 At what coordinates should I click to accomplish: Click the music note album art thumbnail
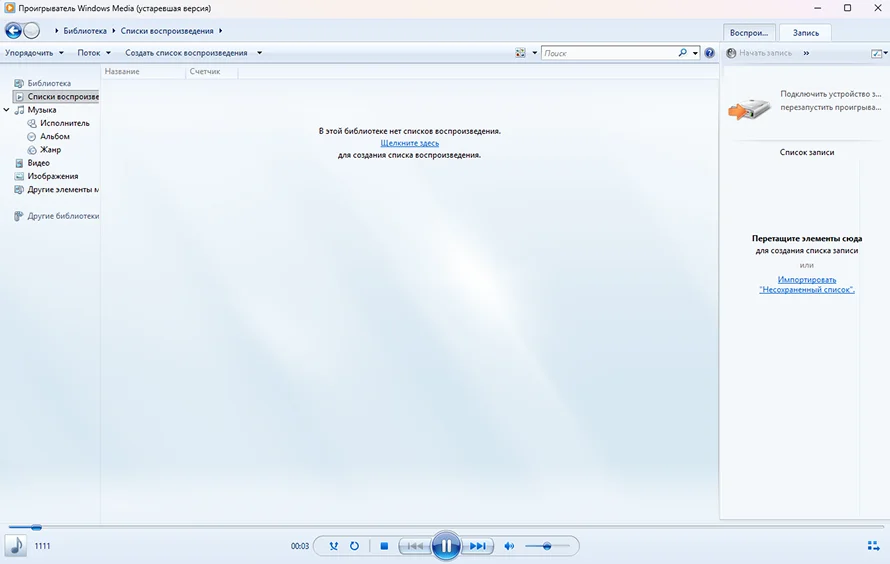tap(16, 546)
